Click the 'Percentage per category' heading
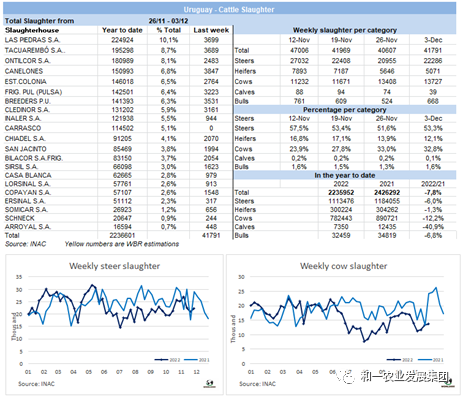 click(345, 110)
